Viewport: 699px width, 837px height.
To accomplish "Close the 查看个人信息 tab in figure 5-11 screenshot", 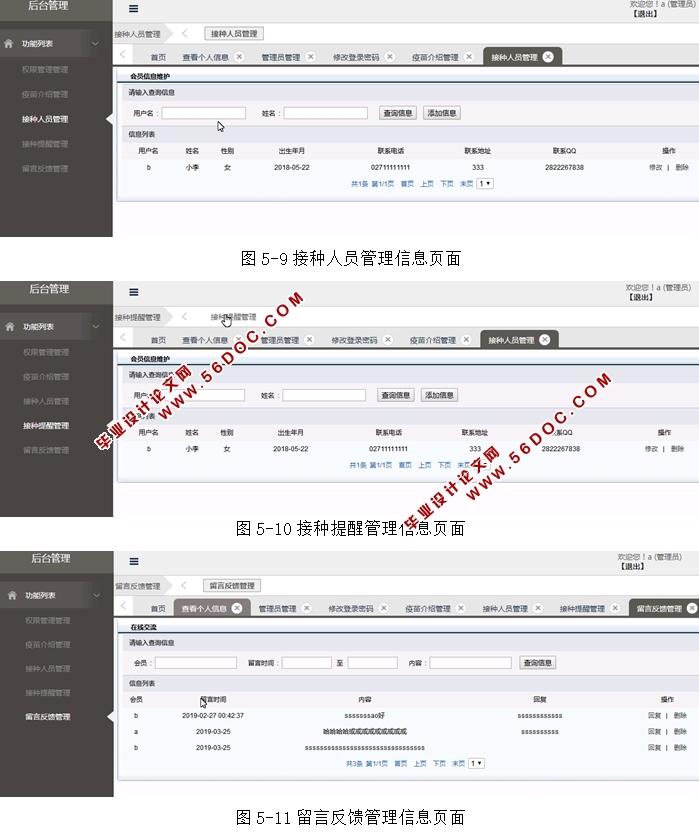I will pyautogui.click(x=237, y=608).
